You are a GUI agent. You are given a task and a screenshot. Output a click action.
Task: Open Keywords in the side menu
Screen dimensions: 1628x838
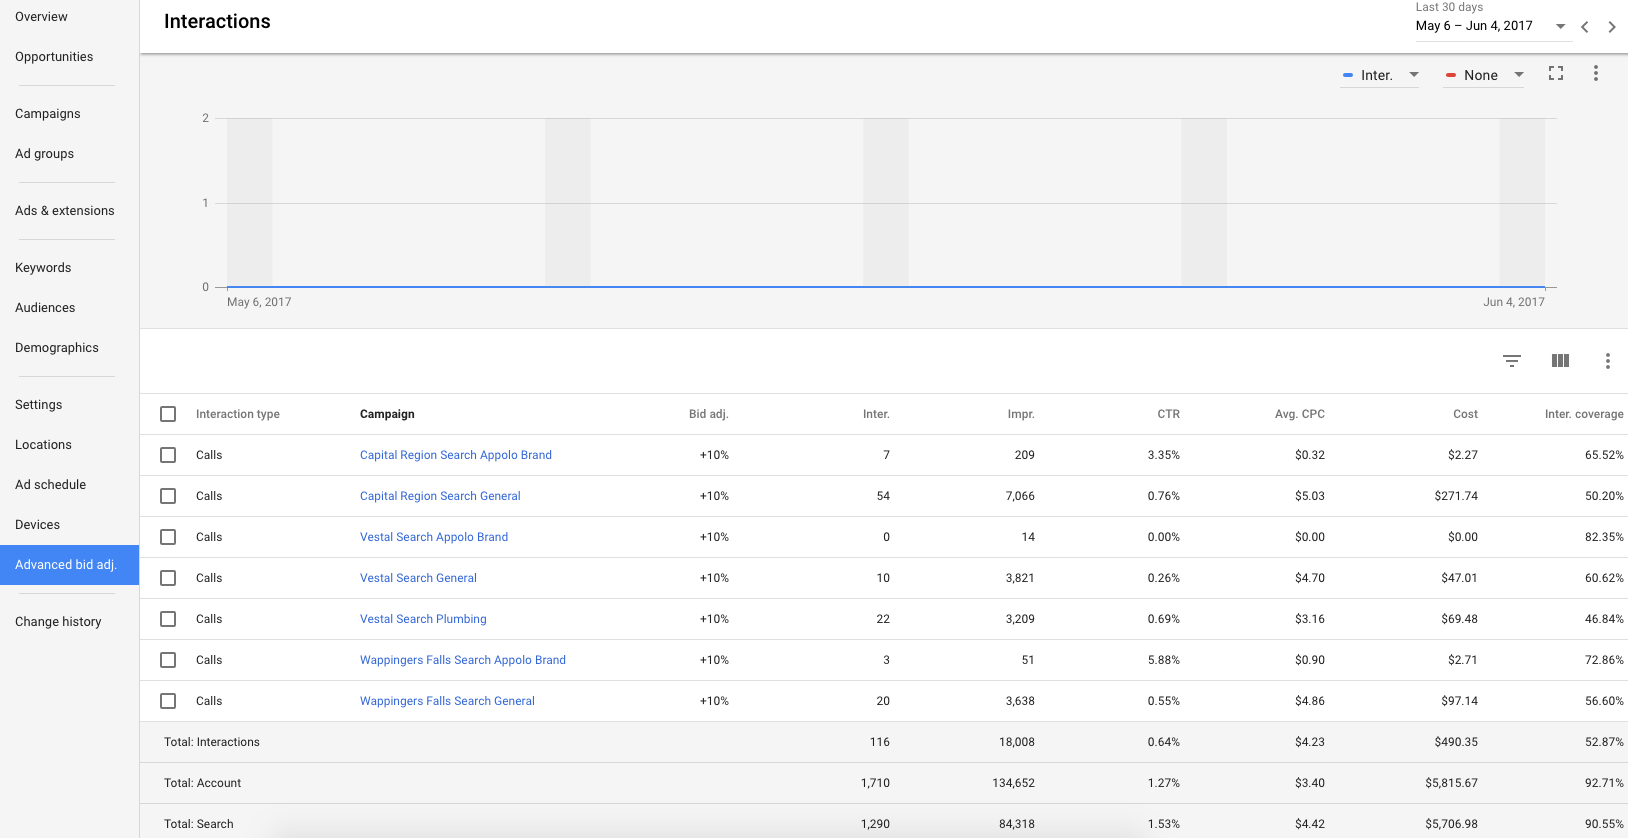tap(43, 268)
